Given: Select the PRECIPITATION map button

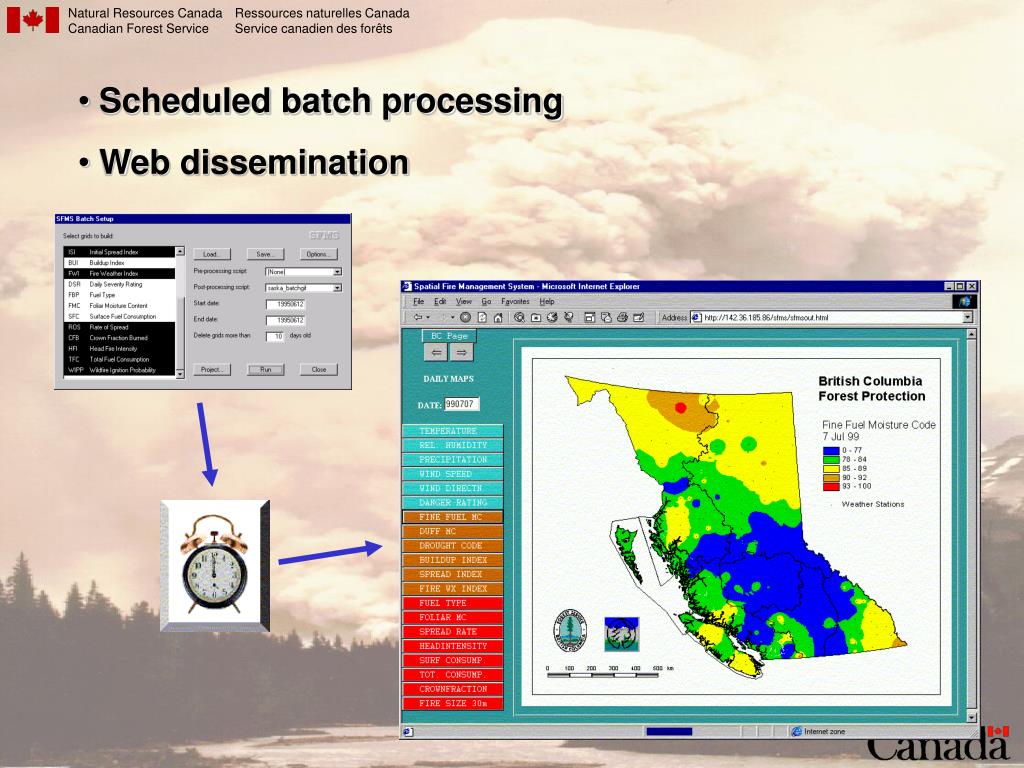Looking at the screenshot, I should point(453,460).
